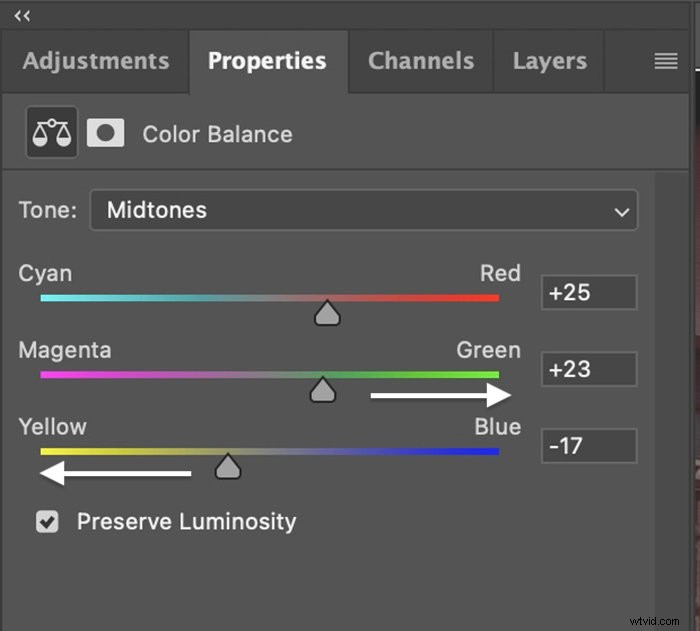The height and width of the screenshot is (631, 700).
Task: Click the Red label
Action: click(x=500, y=273)
